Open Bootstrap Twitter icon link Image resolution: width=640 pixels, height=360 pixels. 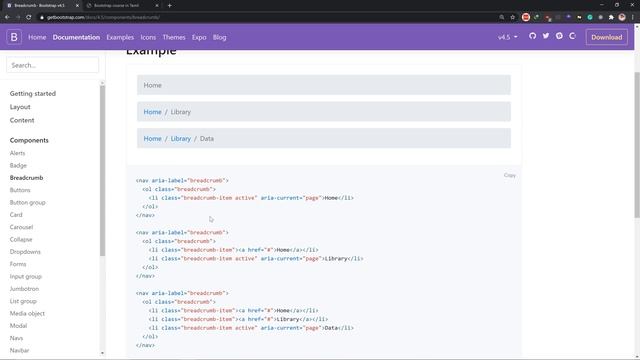(x=546, y=36)
